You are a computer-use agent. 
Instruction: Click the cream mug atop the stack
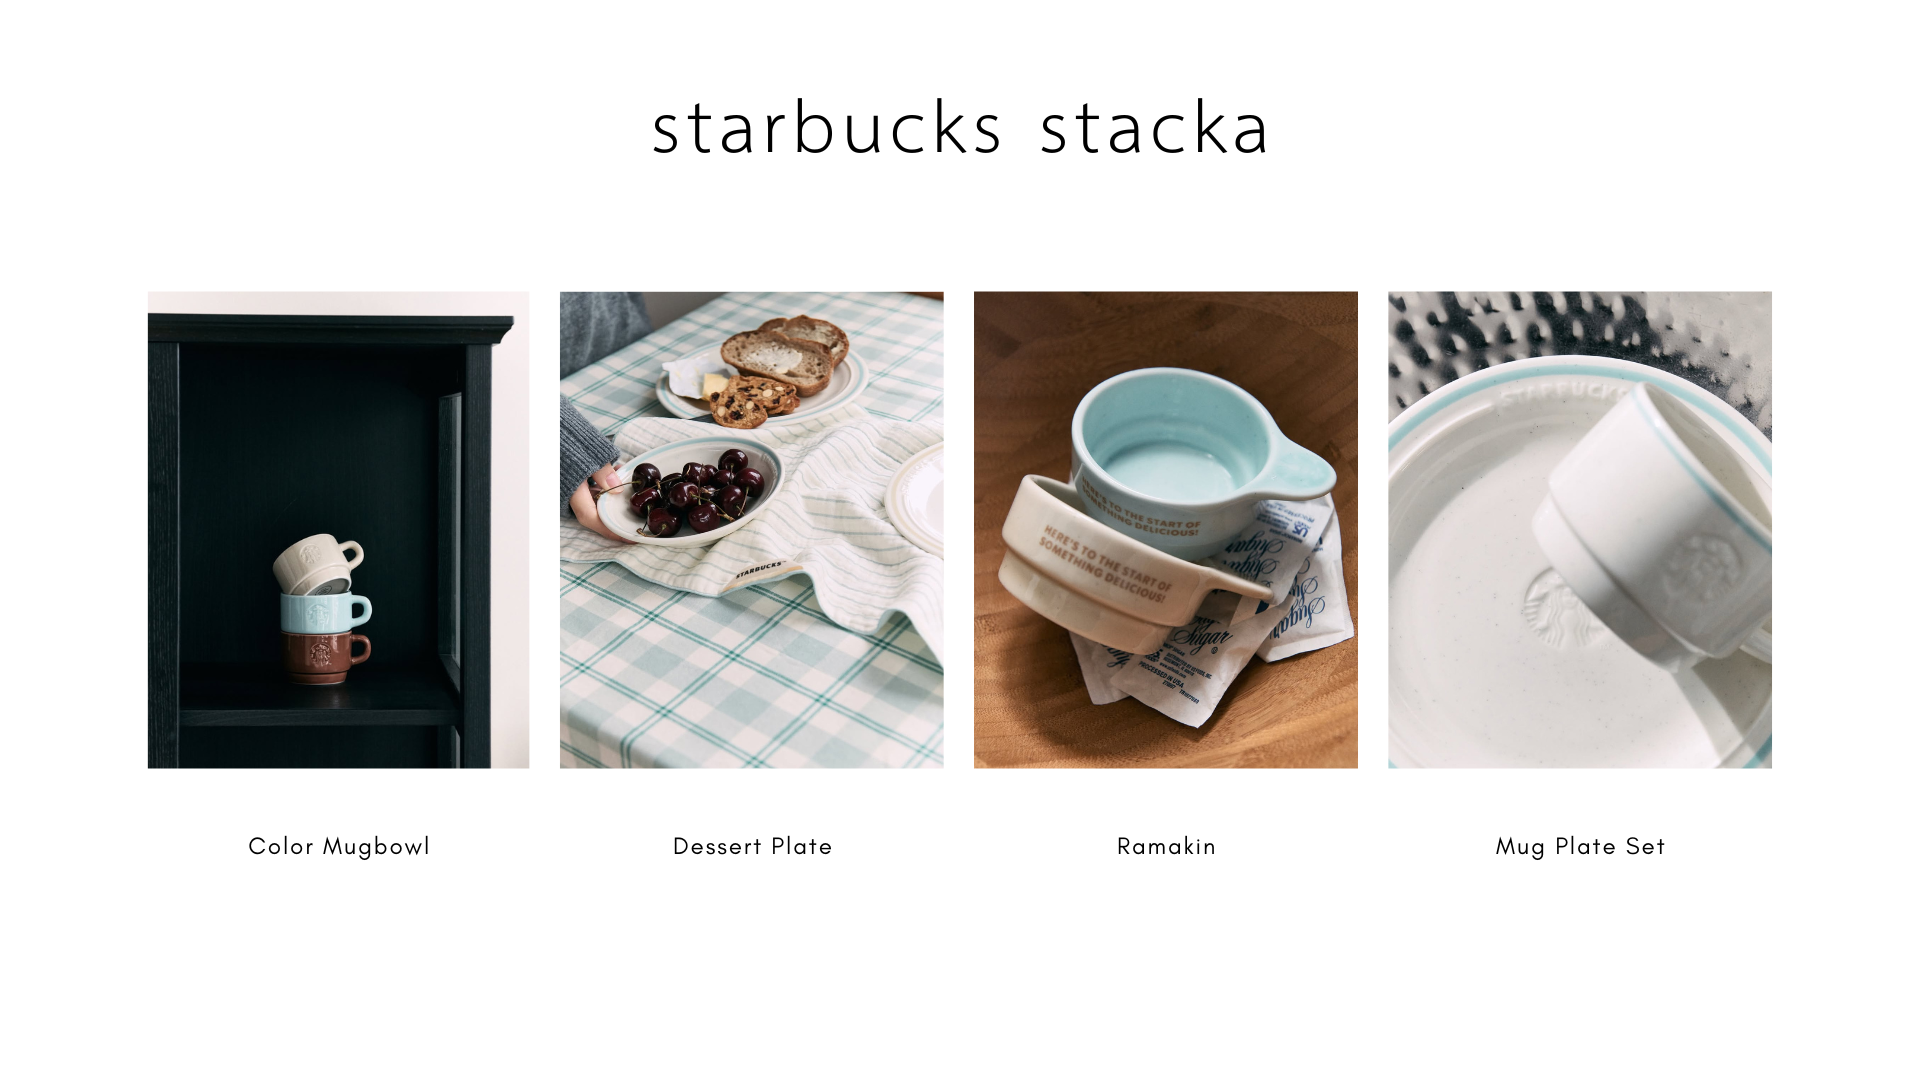click(316, 564)
